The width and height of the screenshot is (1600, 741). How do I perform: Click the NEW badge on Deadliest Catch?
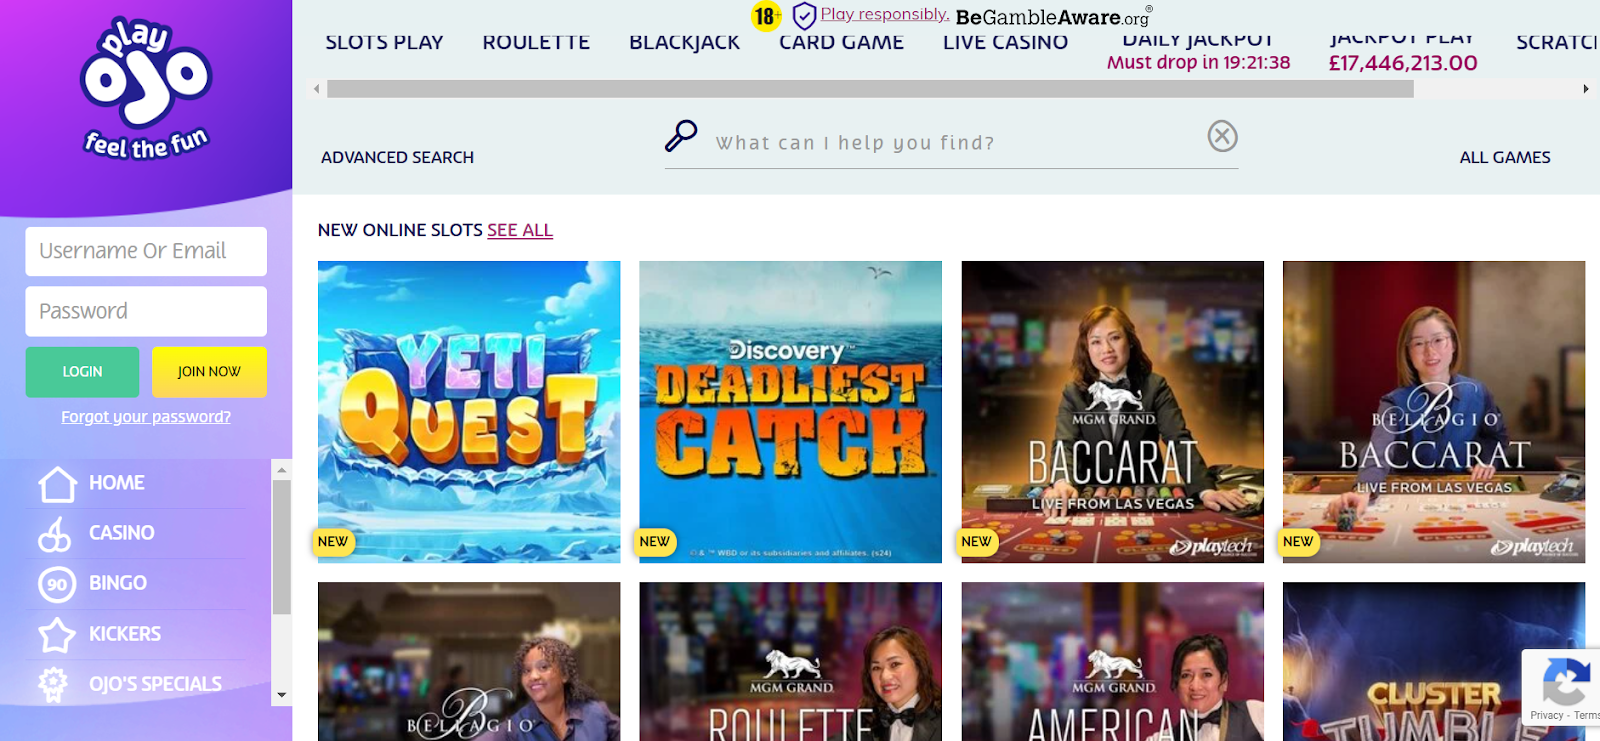point(656,542)
